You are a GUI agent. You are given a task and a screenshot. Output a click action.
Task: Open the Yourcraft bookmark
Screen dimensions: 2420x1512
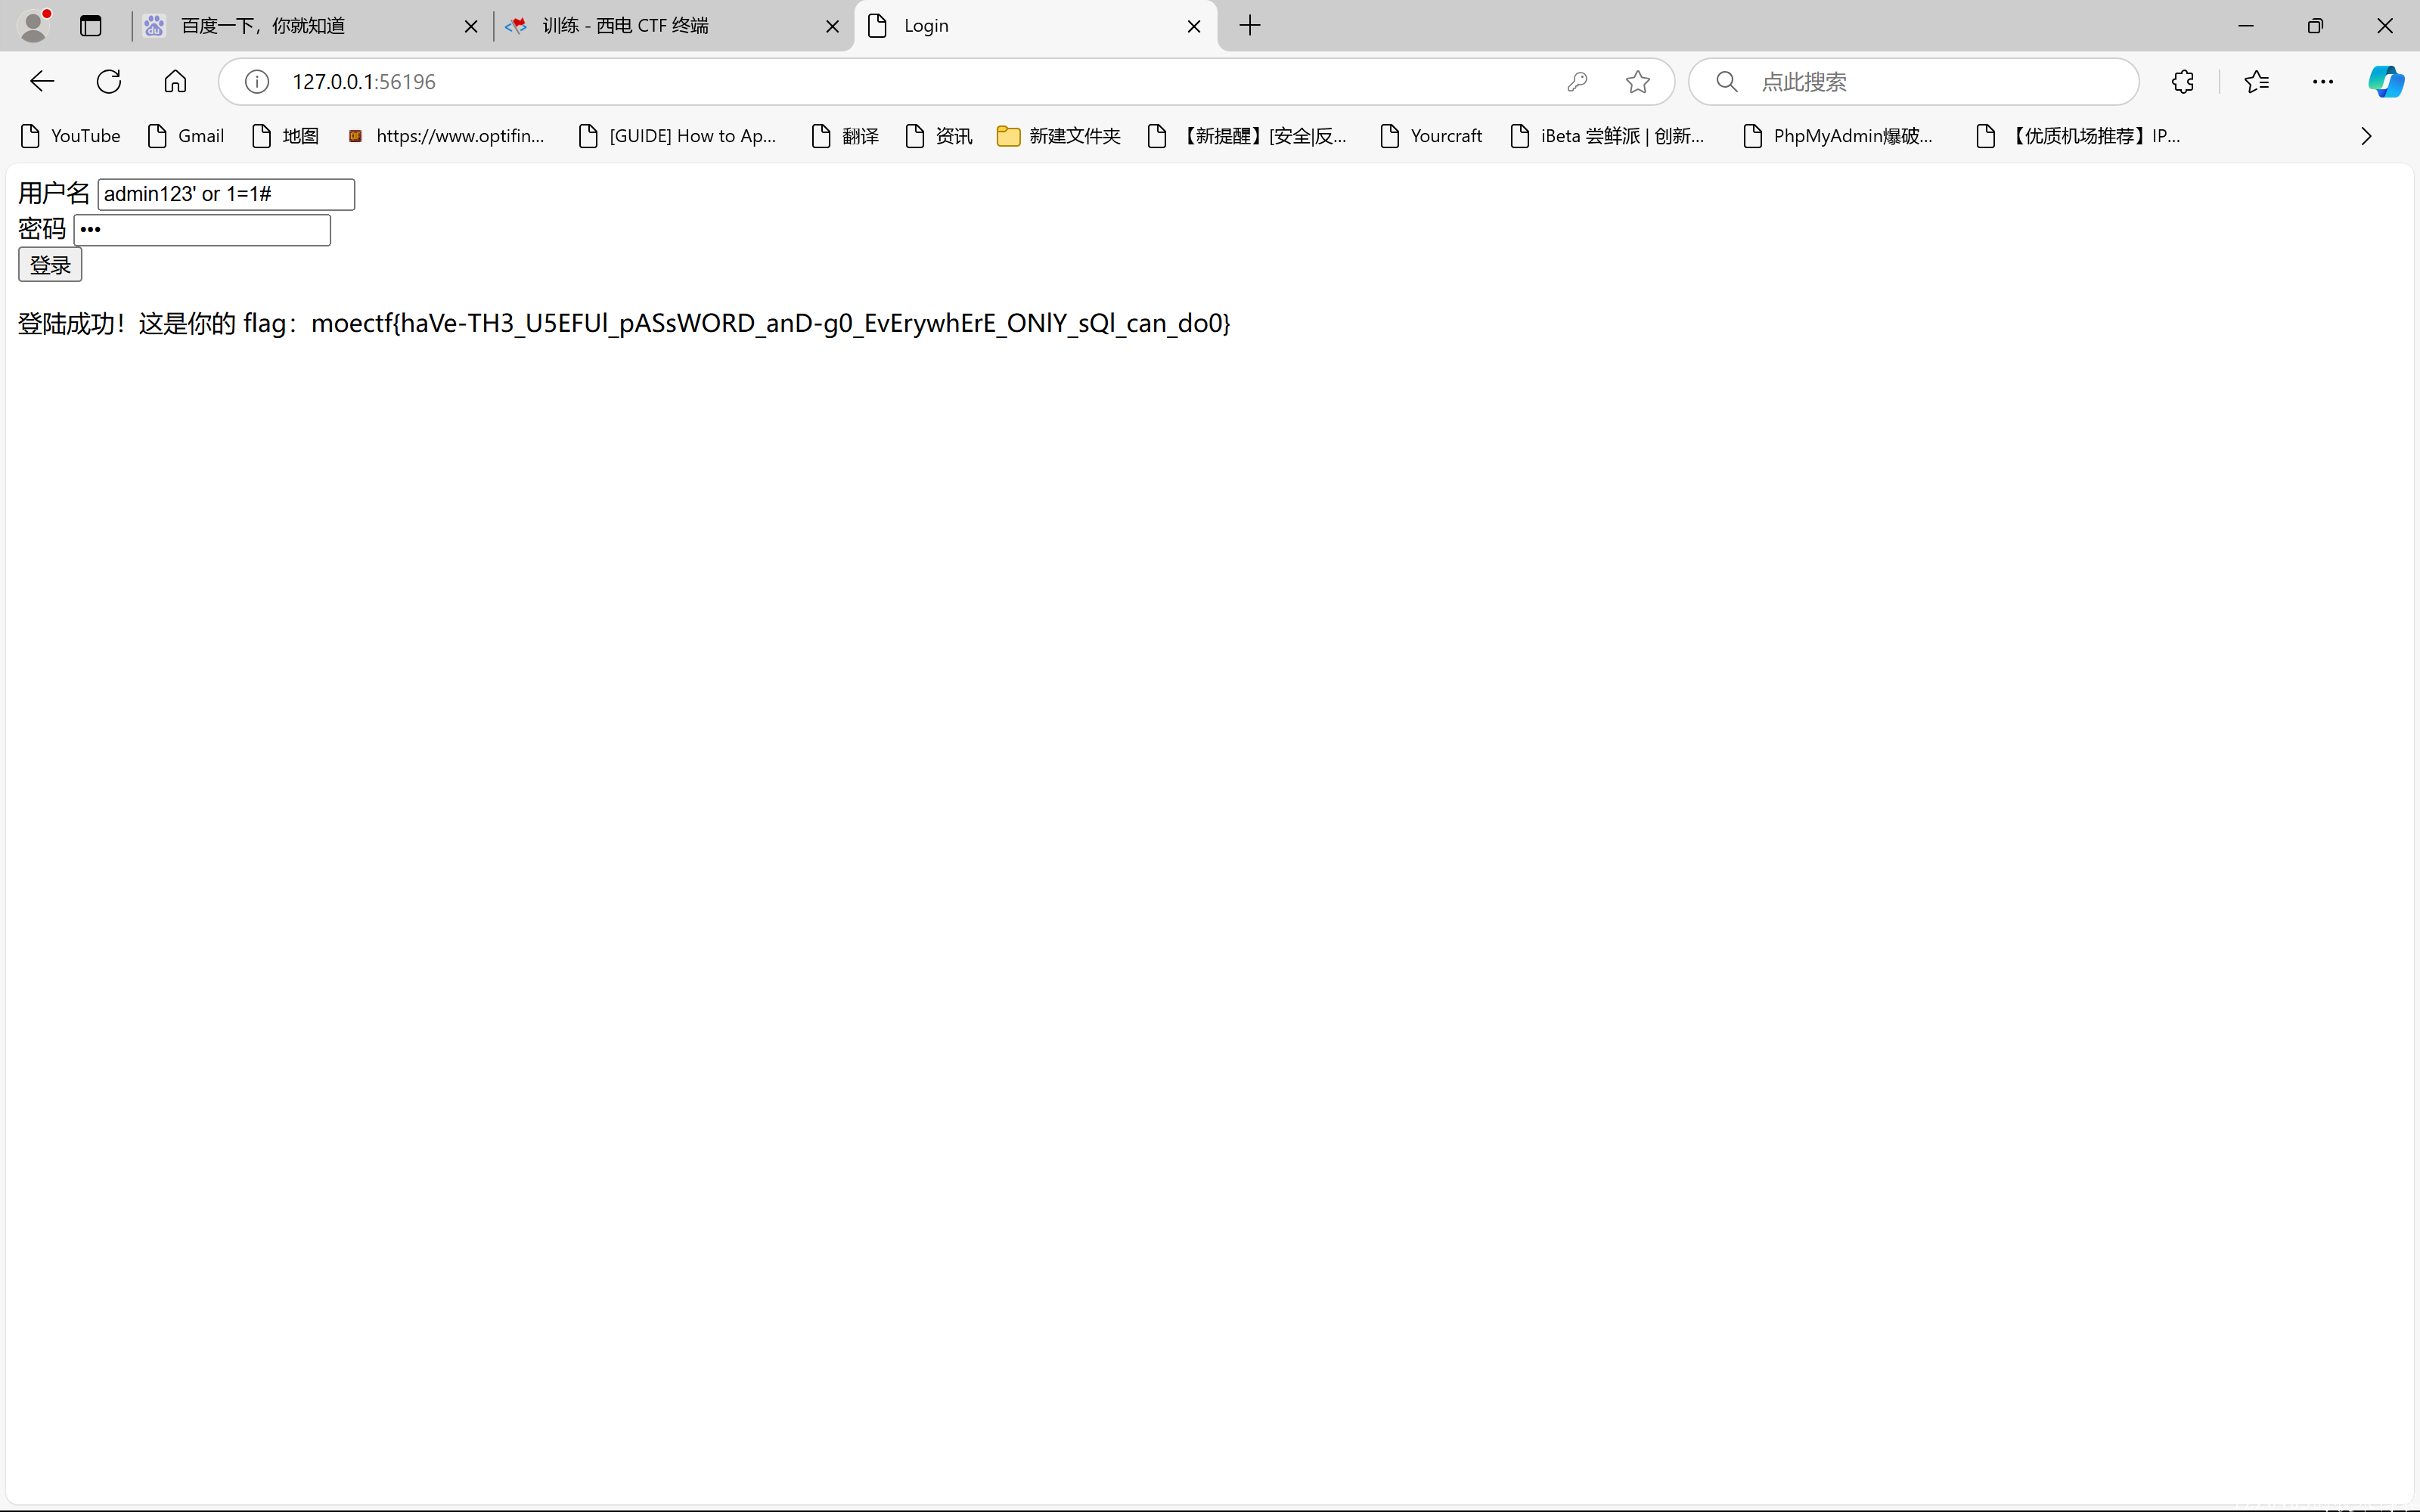[x=1432, y=136]
